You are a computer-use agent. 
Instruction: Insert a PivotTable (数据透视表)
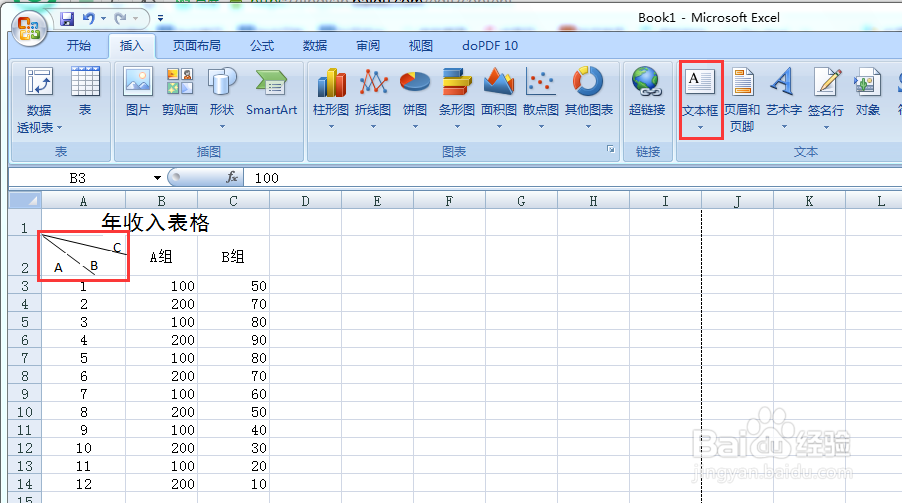39,101
